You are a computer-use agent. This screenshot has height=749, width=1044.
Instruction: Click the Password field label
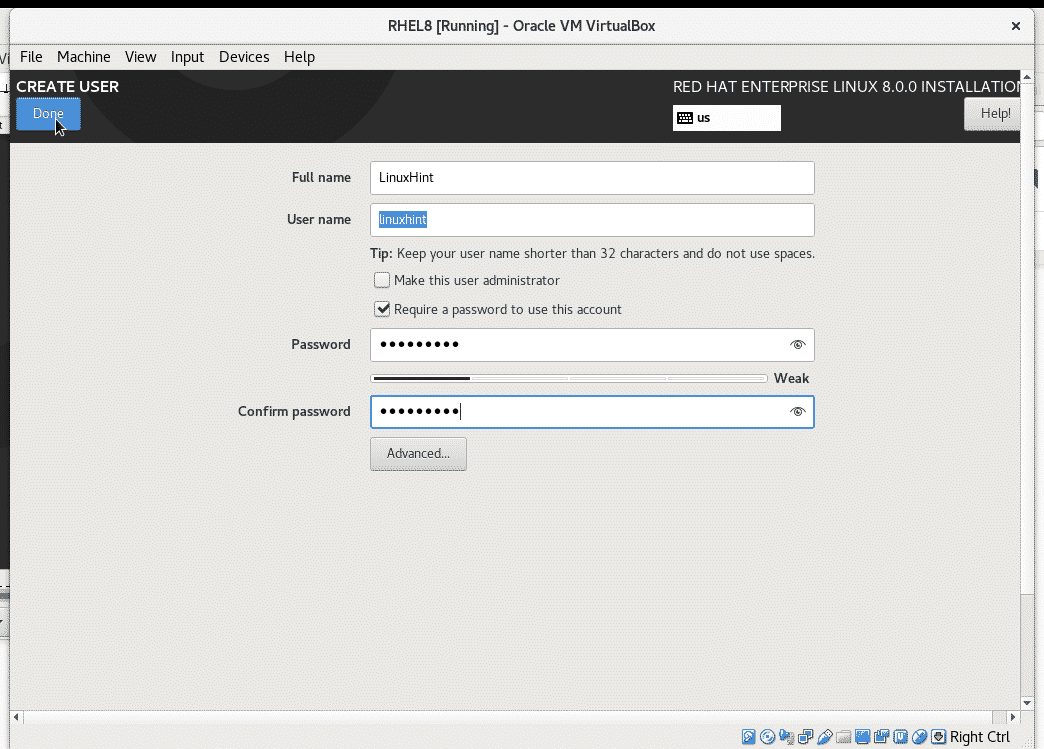pyautogui.click(x=320, y=345)
